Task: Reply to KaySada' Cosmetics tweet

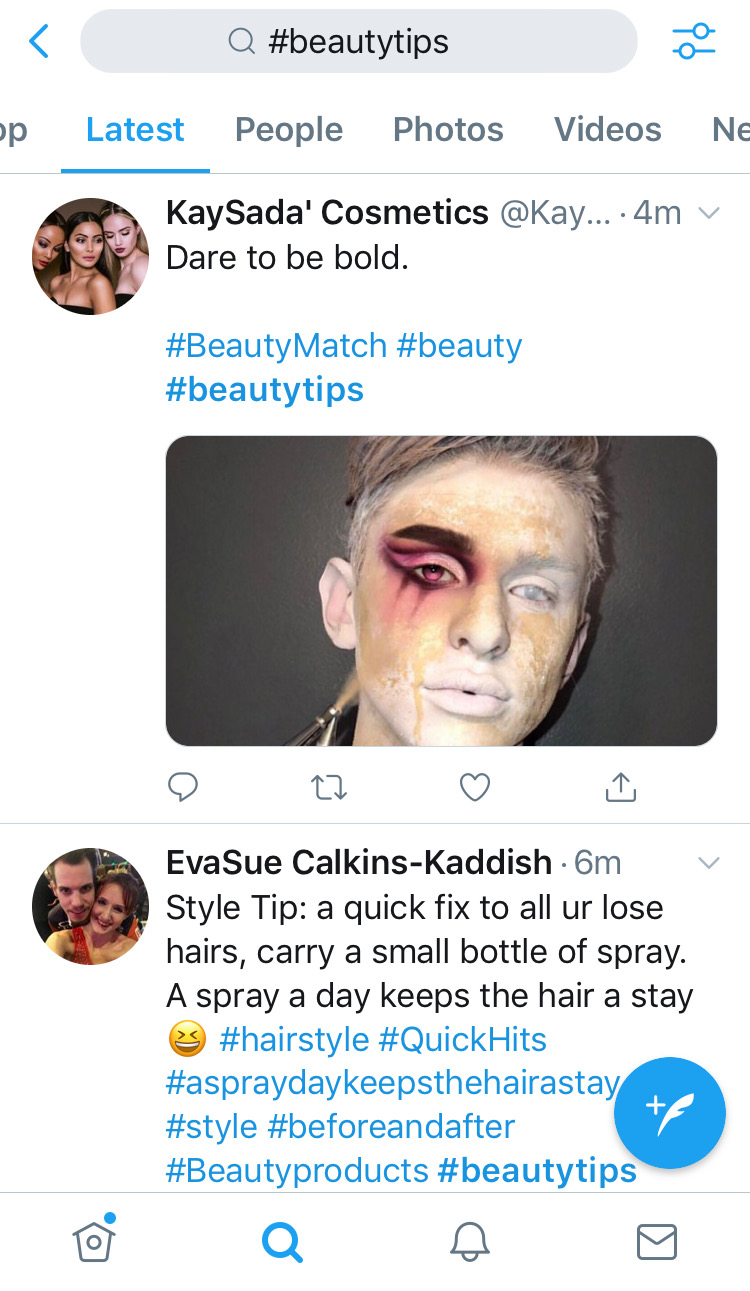Action: (x=182, y=787)
